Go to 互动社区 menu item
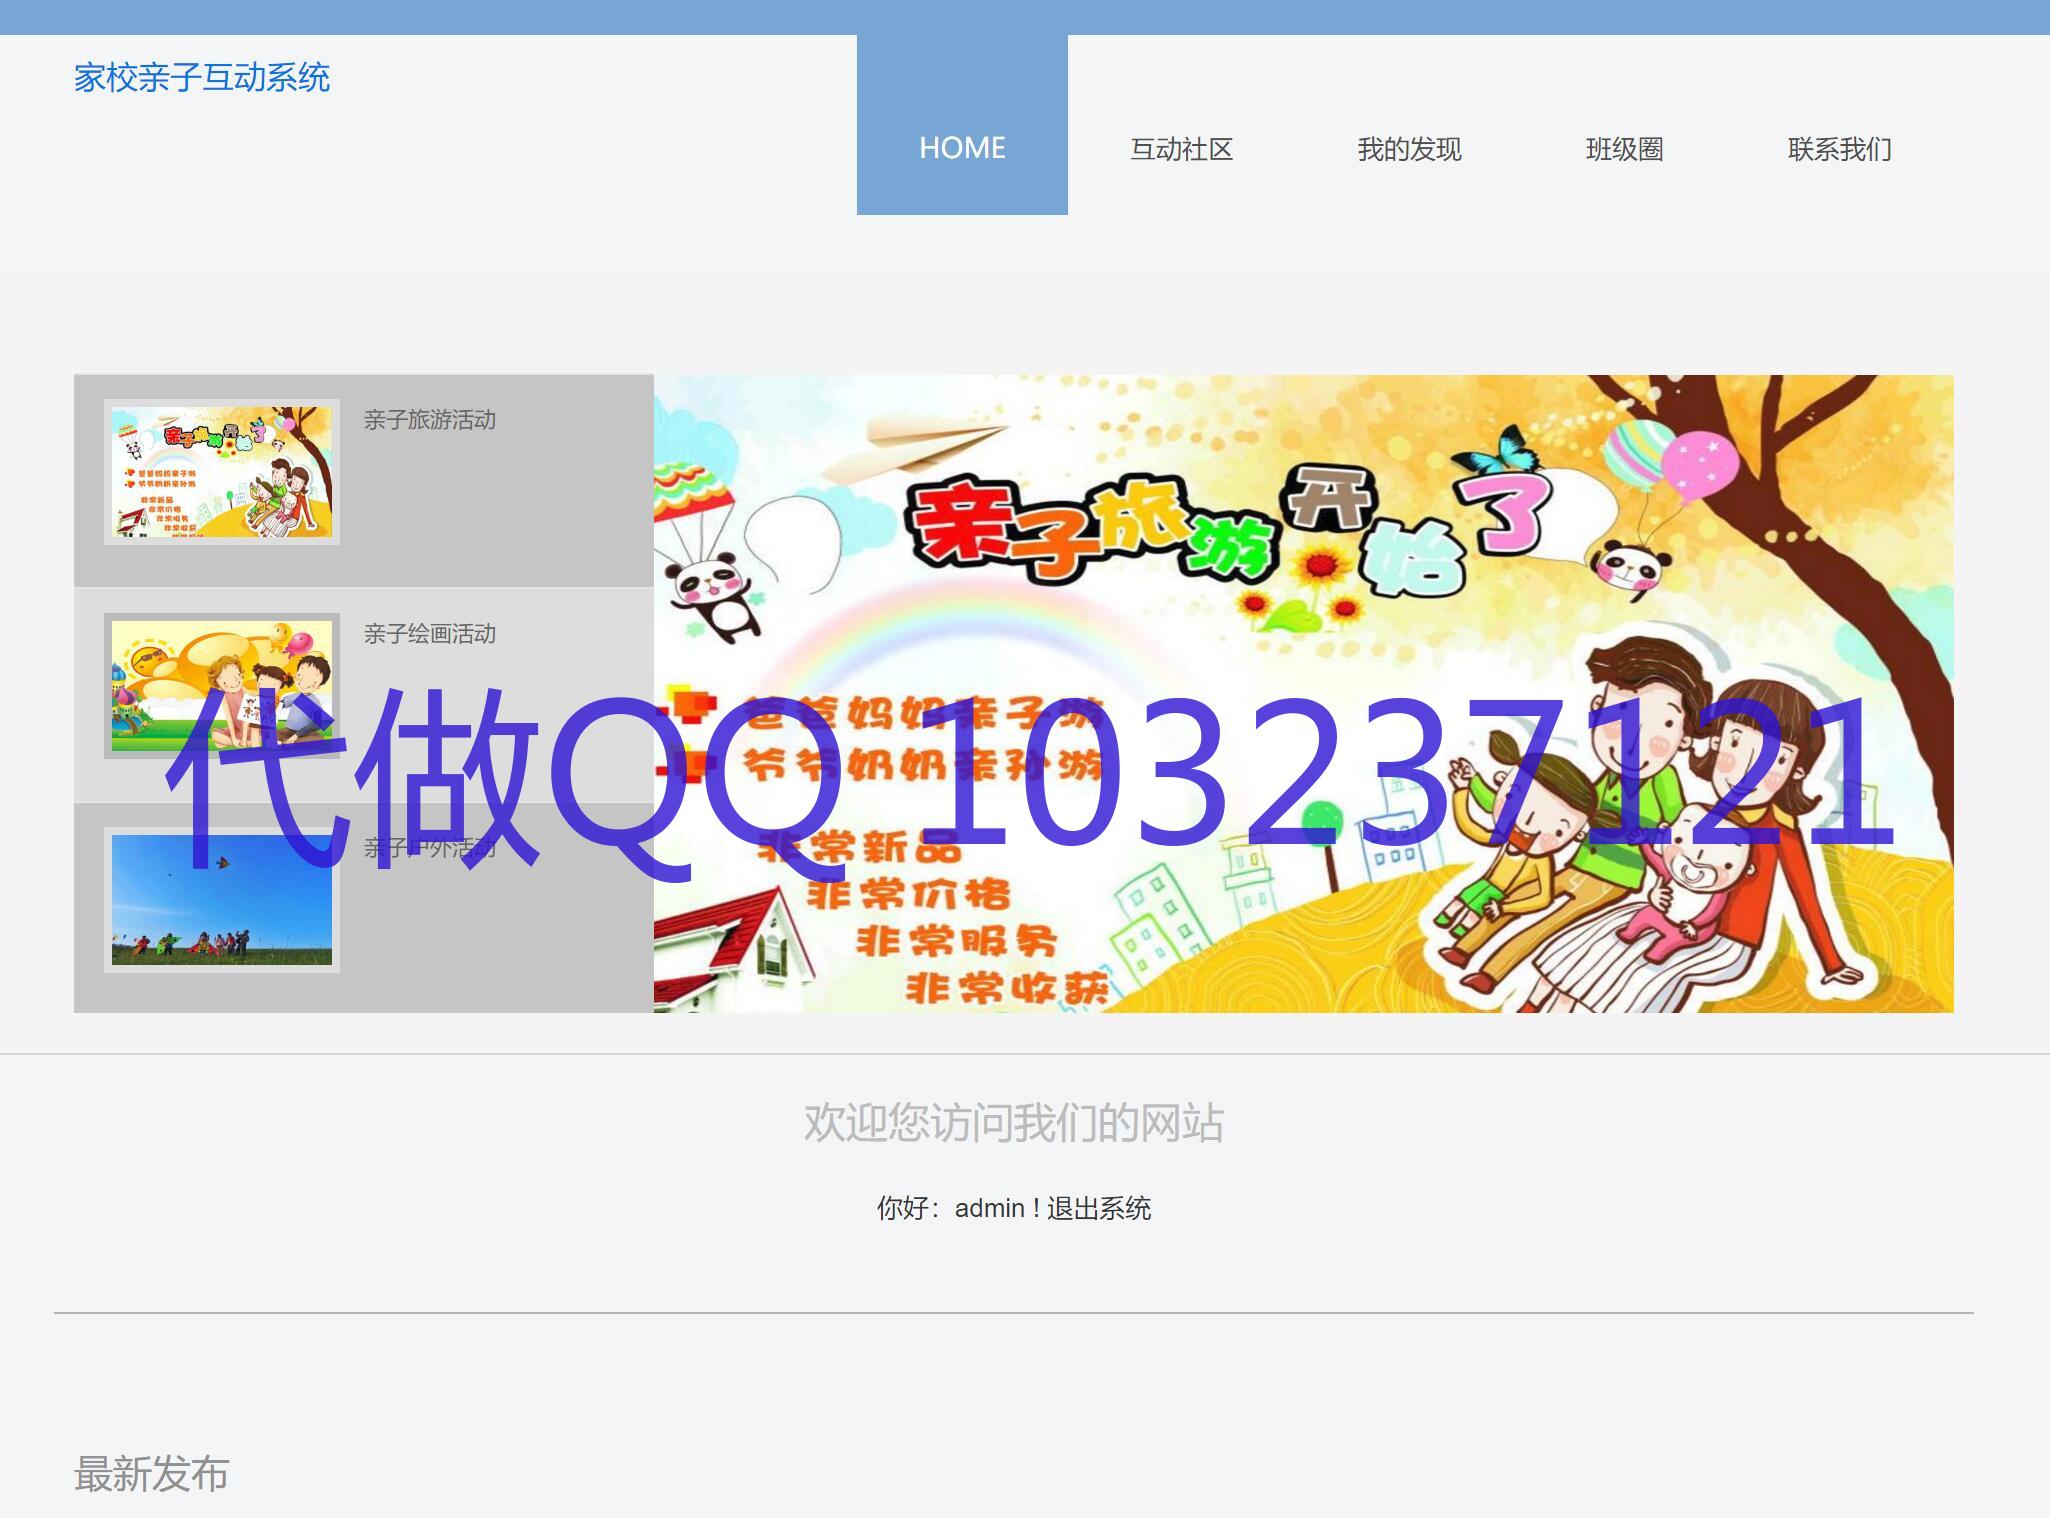This screenshot has width=2050, height=1518. (1181, 149)
